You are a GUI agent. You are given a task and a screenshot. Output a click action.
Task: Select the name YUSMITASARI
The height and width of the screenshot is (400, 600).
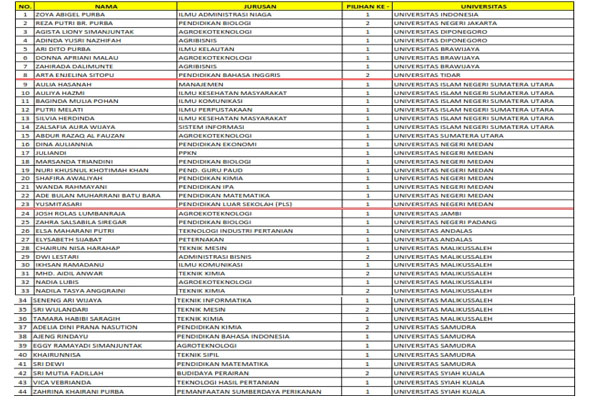click(x=59, y=204)
